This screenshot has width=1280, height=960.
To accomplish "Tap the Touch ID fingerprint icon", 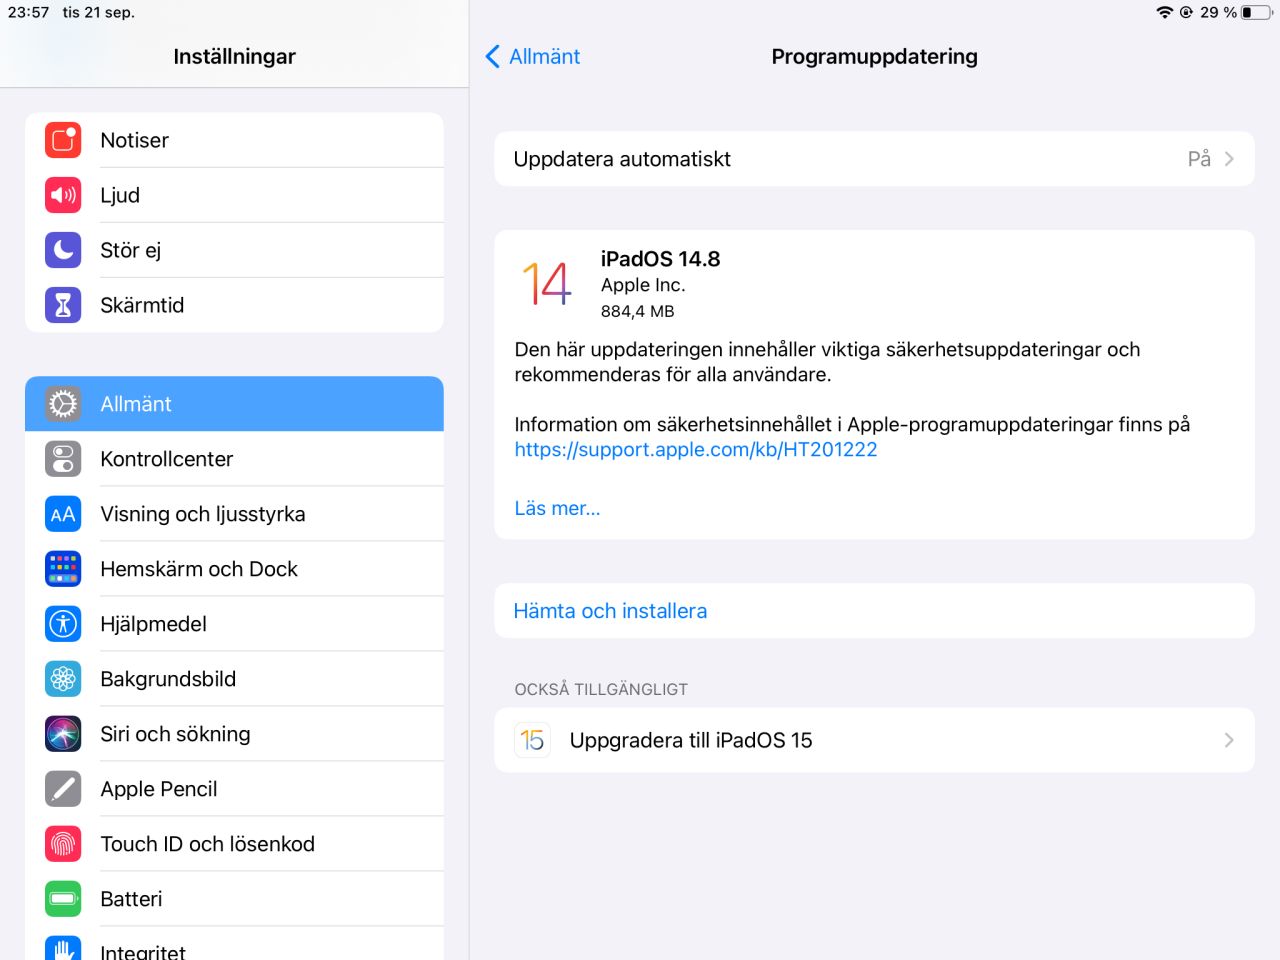I will (63, 844).
